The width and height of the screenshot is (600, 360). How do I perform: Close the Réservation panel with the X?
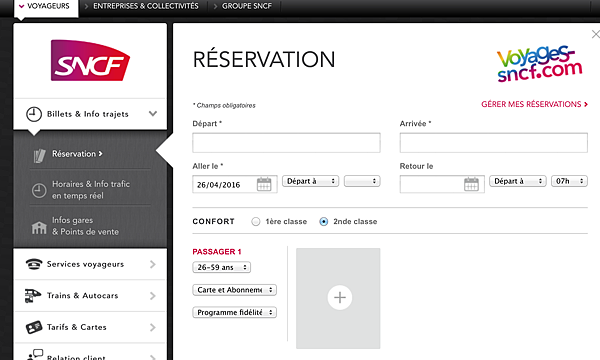point(596,34)
